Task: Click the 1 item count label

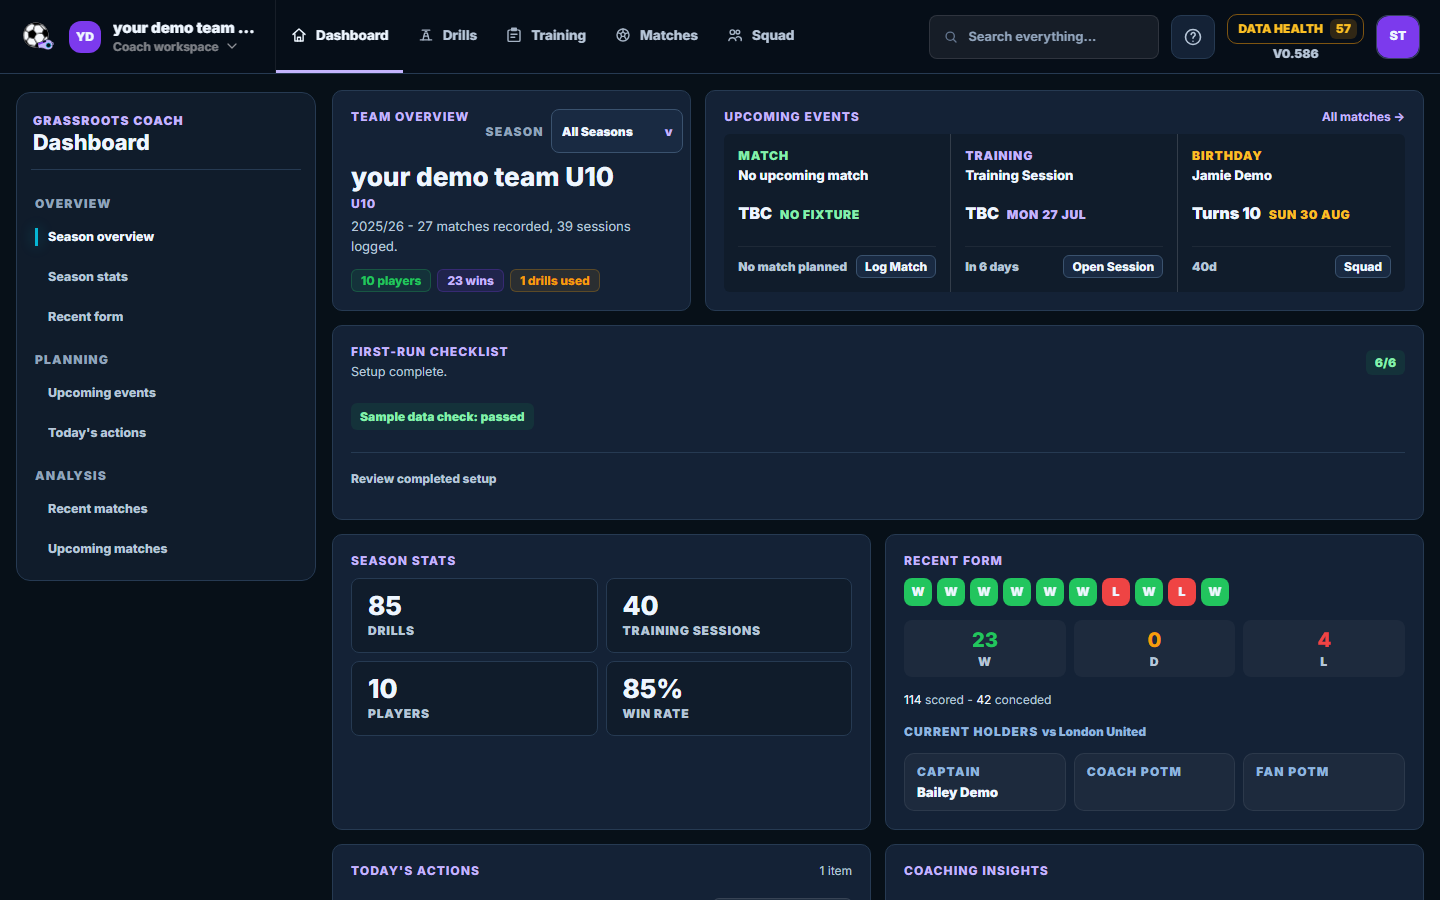Action: point(836,871)
